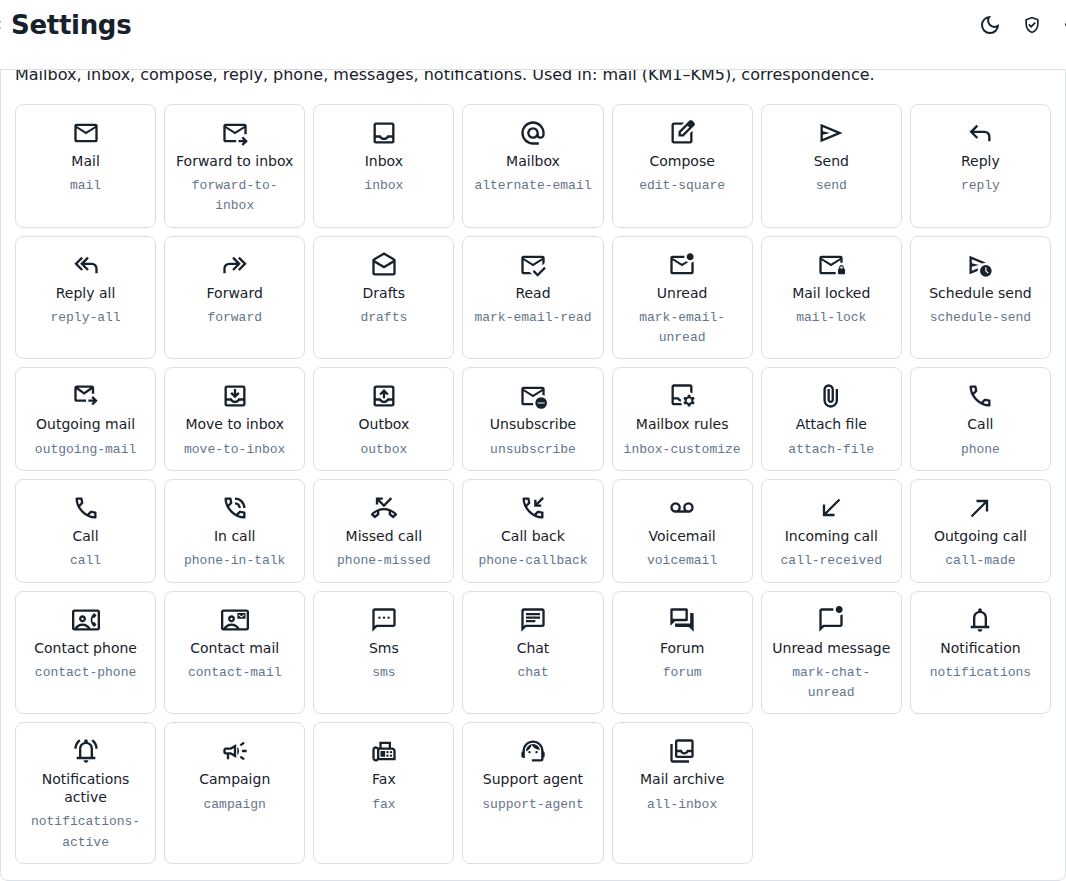Select the Send paper plane icon
Viewport: 1066px width, 881px height.
pos(831,133)
